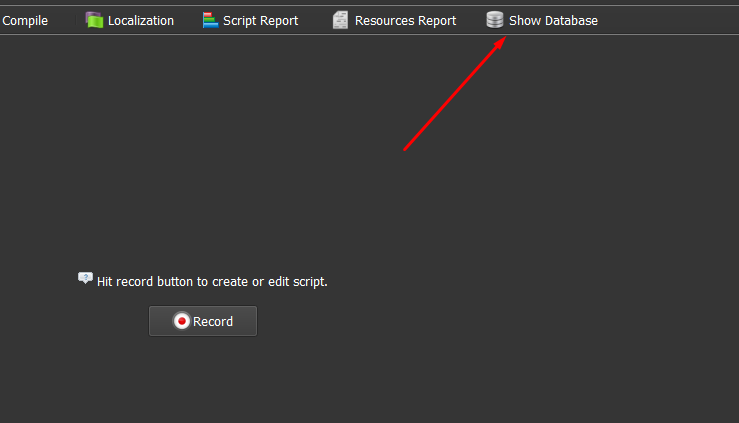Image resolution: width=739 pixels, height=423 pixels.
Task: Click the empty area right of the Record button
Action: point(450,322)
